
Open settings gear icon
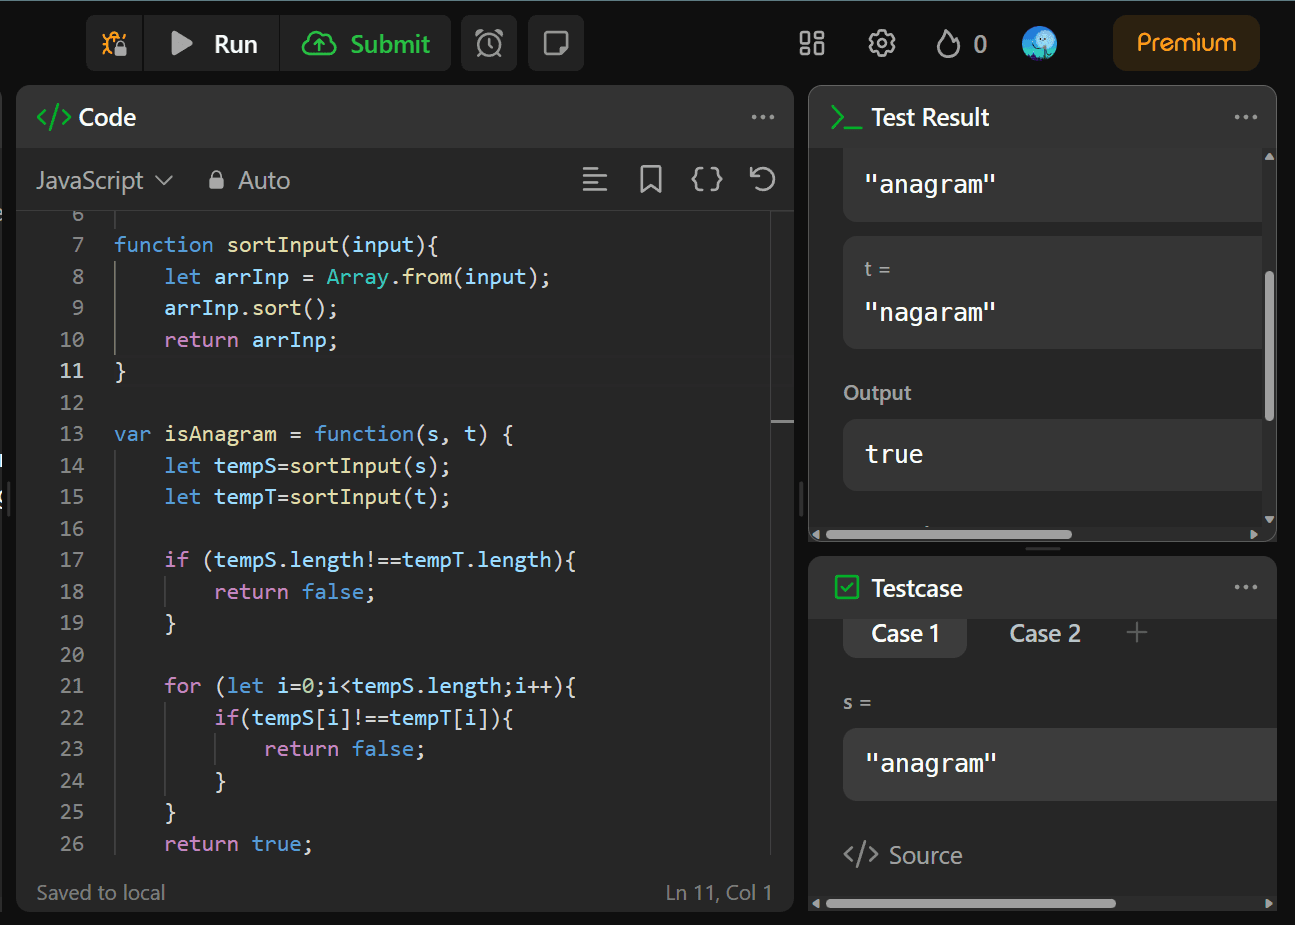881,43
